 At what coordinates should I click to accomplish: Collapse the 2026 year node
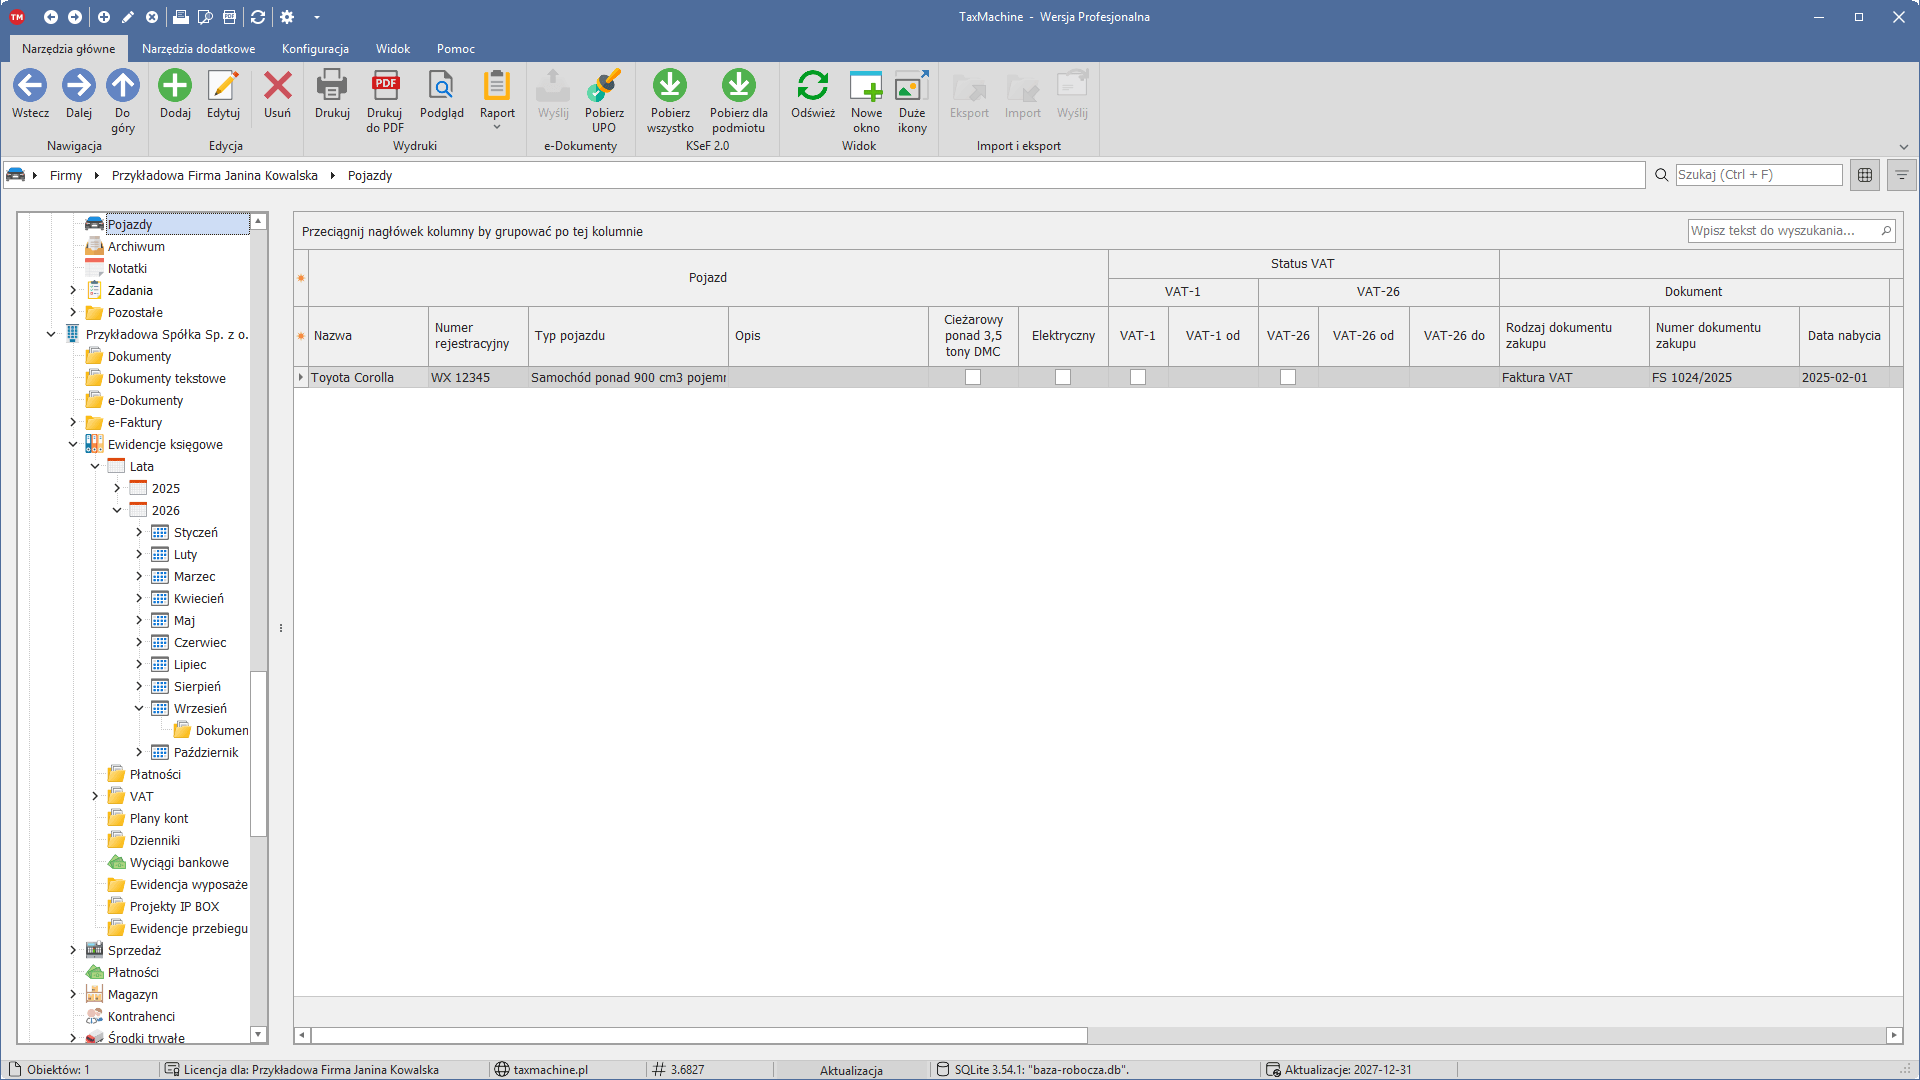[117, 510]
